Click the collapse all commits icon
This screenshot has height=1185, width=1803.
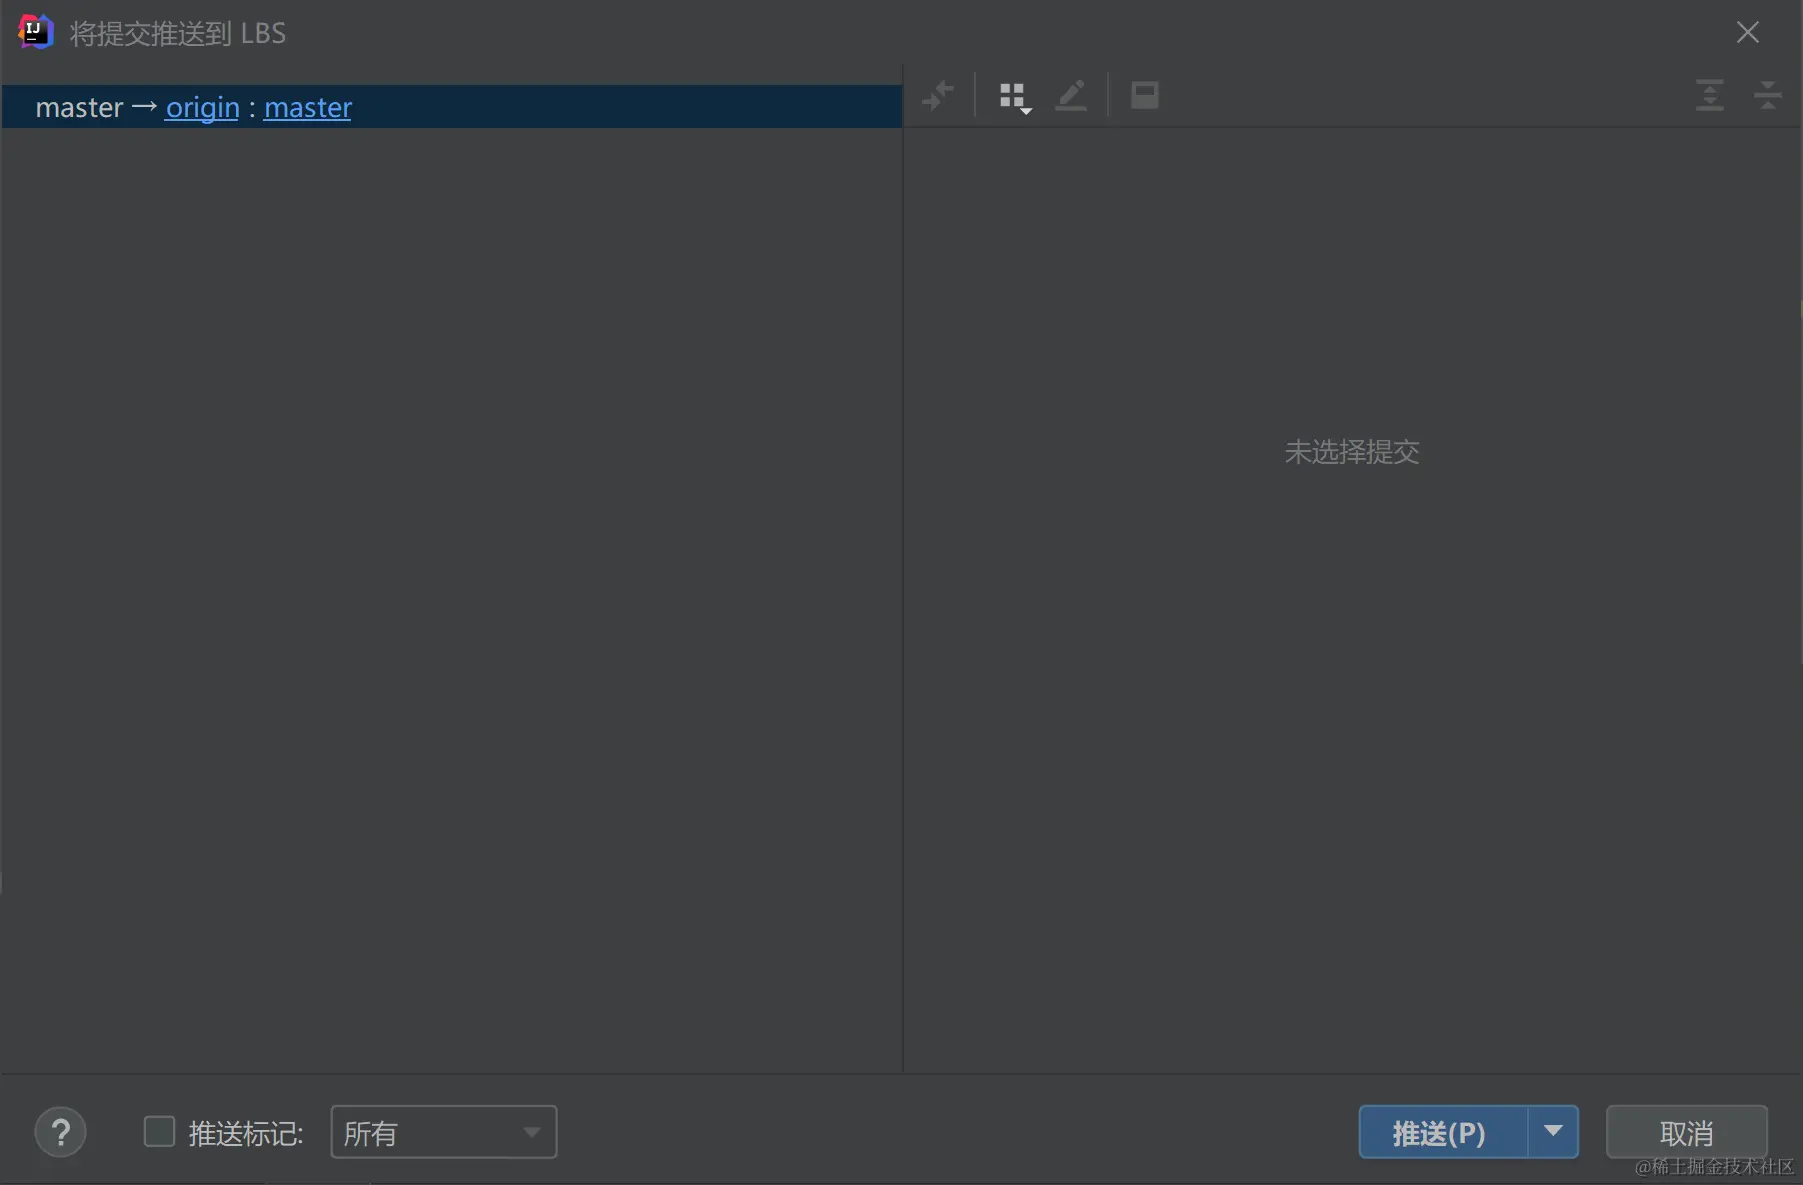[1767, 95]
